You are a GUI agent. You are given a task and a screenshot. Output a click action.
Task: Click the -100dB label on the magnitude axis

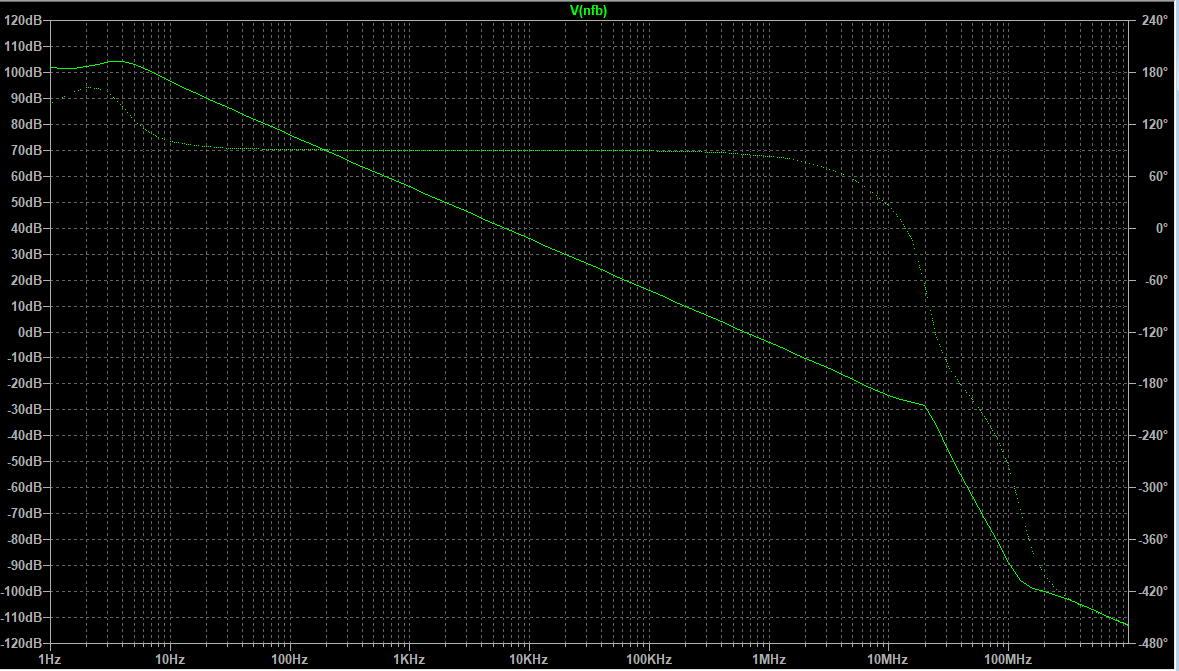coord(22,591)
